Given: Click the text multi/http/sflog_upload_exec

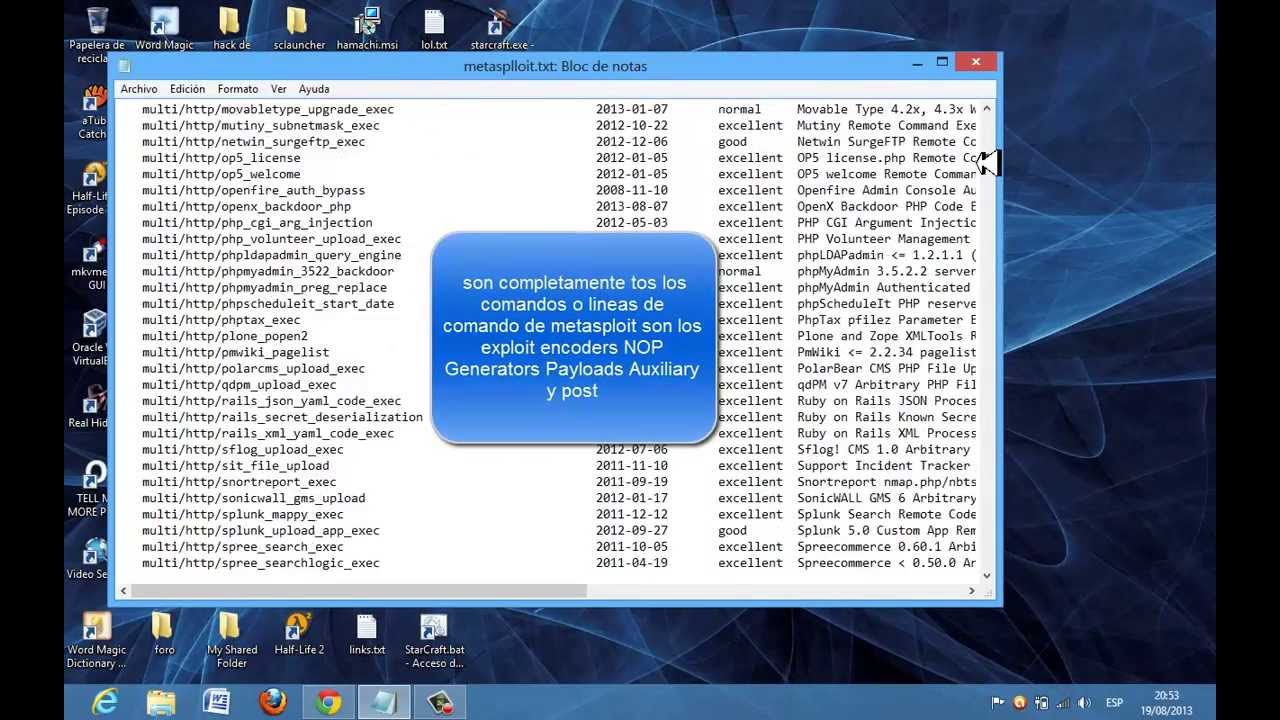Looking at the screenshot, I should (x=242, y=450).
